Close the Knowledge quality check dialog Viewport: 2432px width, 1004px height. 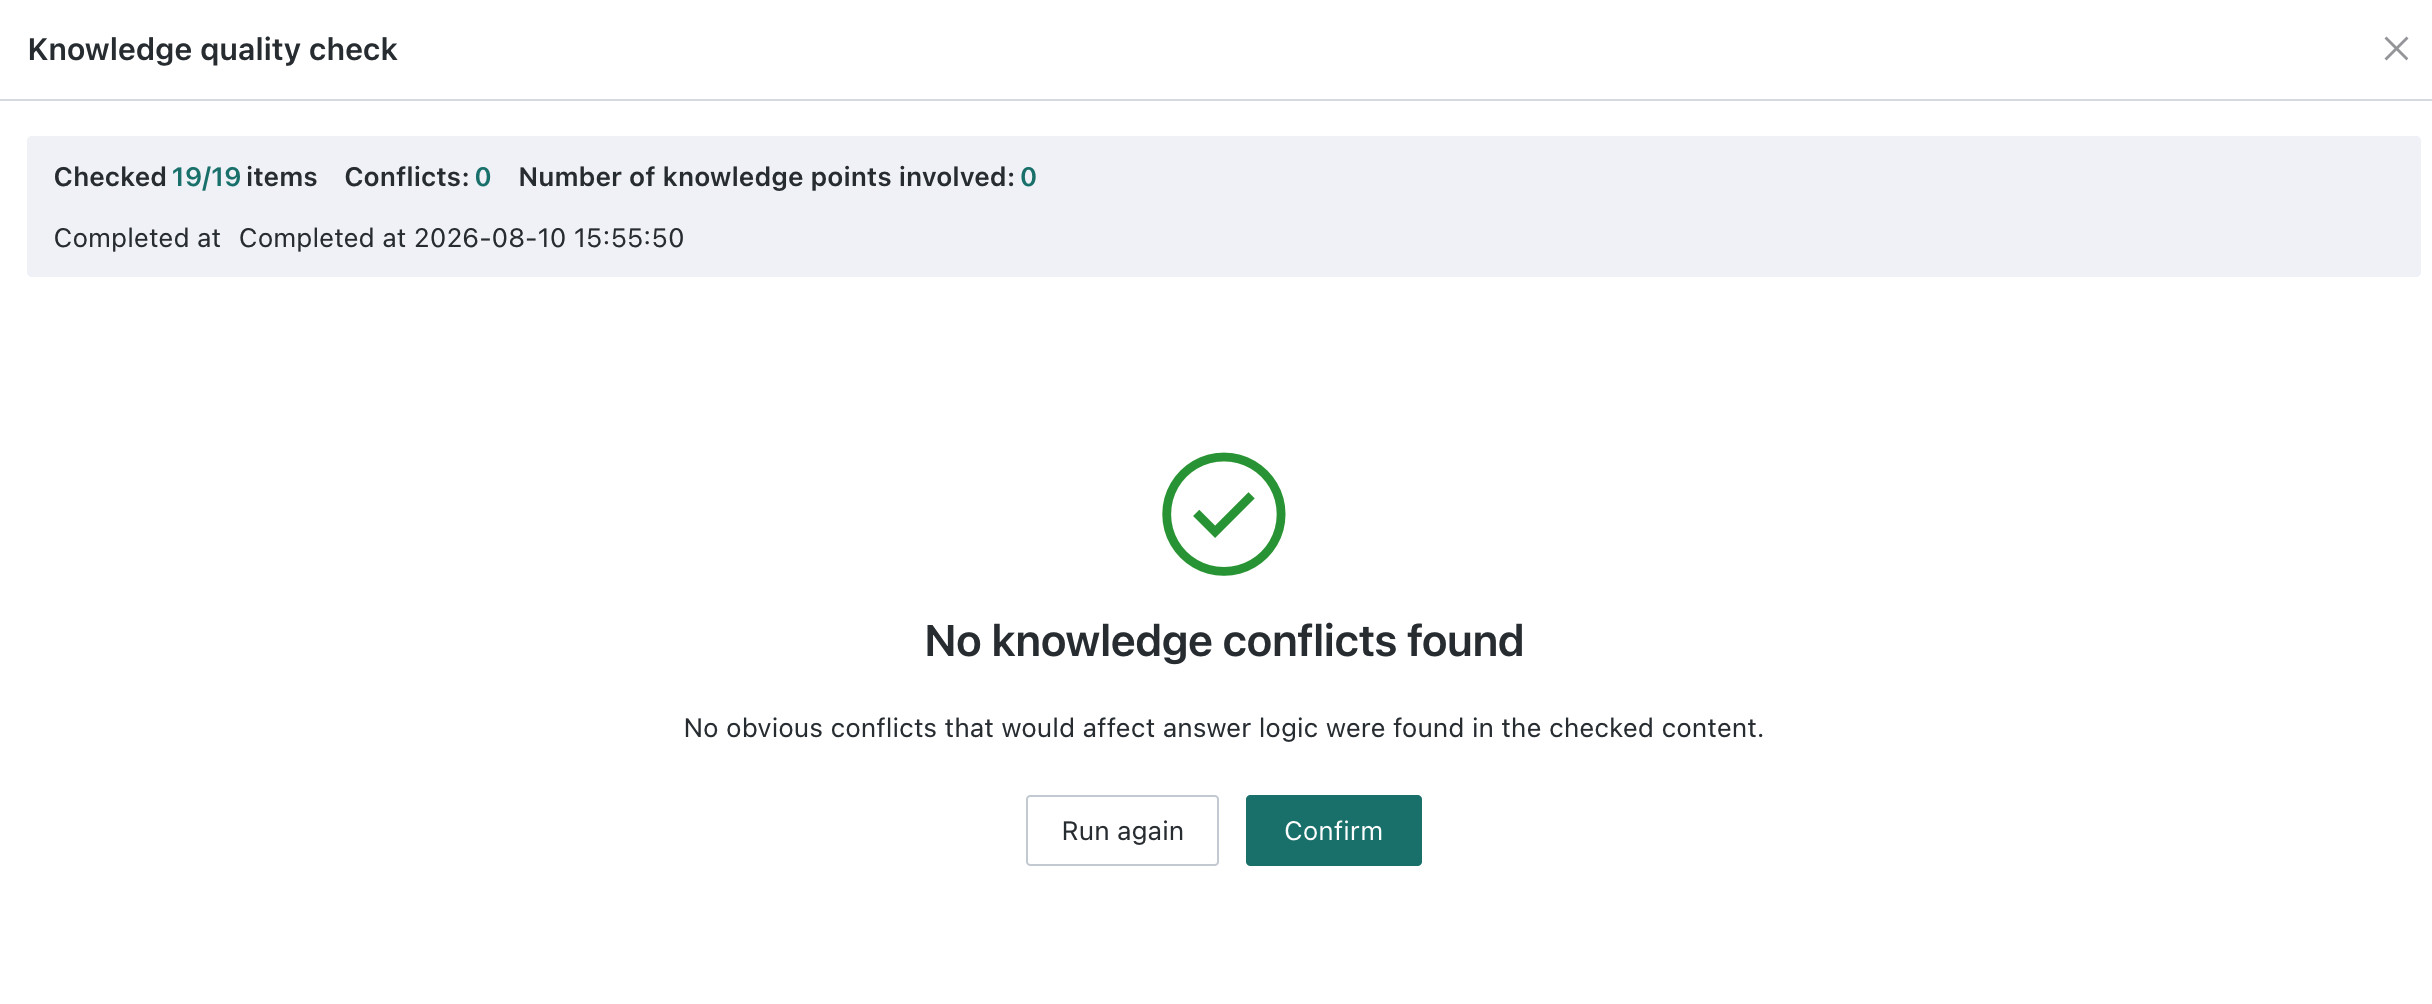point(2395,49)
